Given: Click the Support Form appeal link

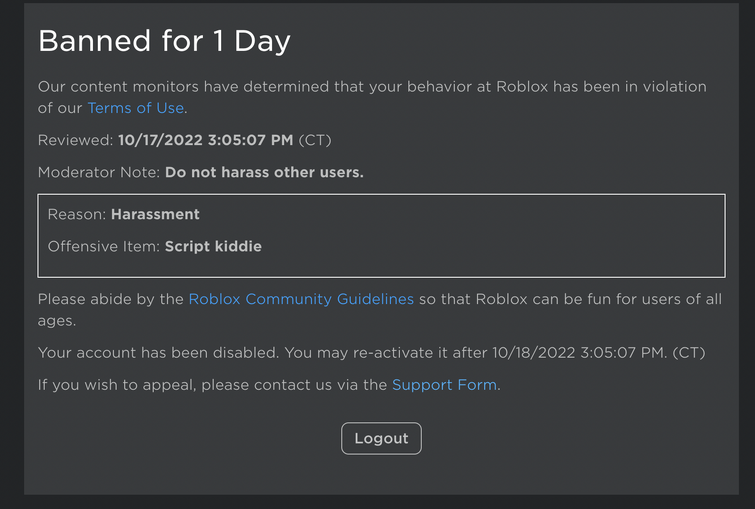Looking at the screenshot, I should pos(444,384).
